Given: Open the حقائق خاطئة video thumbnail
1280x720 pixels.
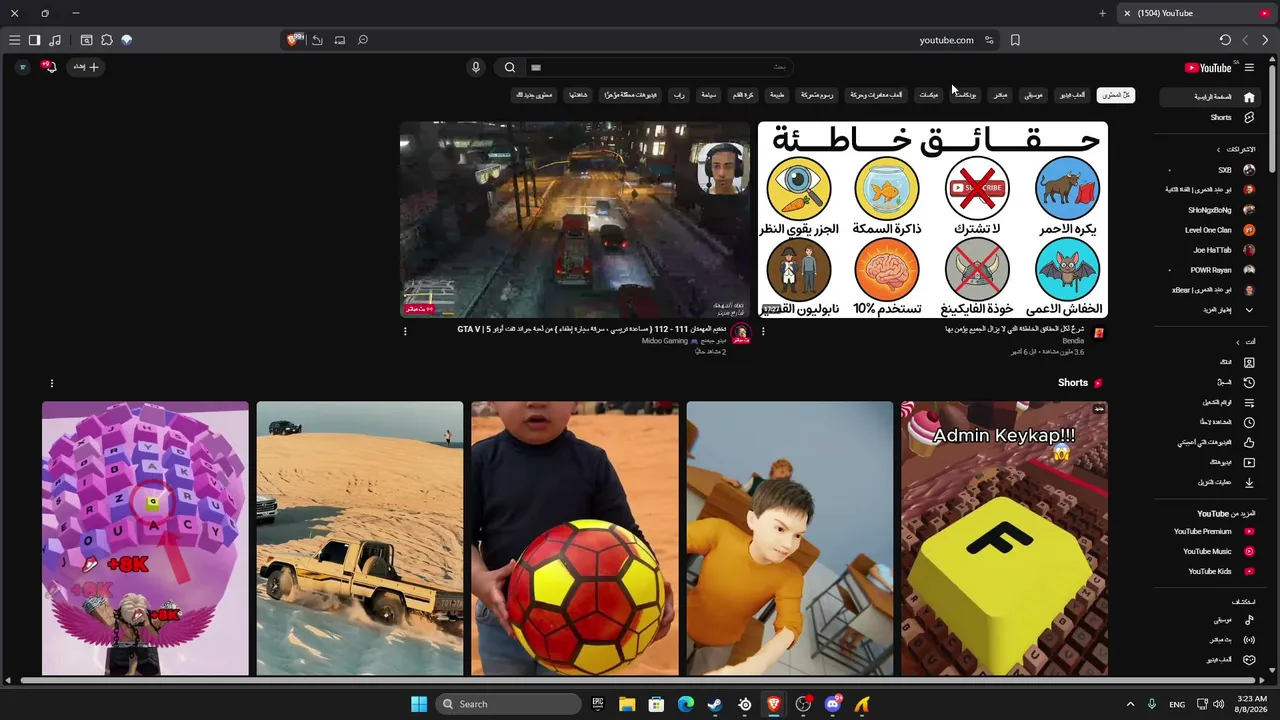Looking at the screenshot, I should pyautogui.click(x=933, y=220).
